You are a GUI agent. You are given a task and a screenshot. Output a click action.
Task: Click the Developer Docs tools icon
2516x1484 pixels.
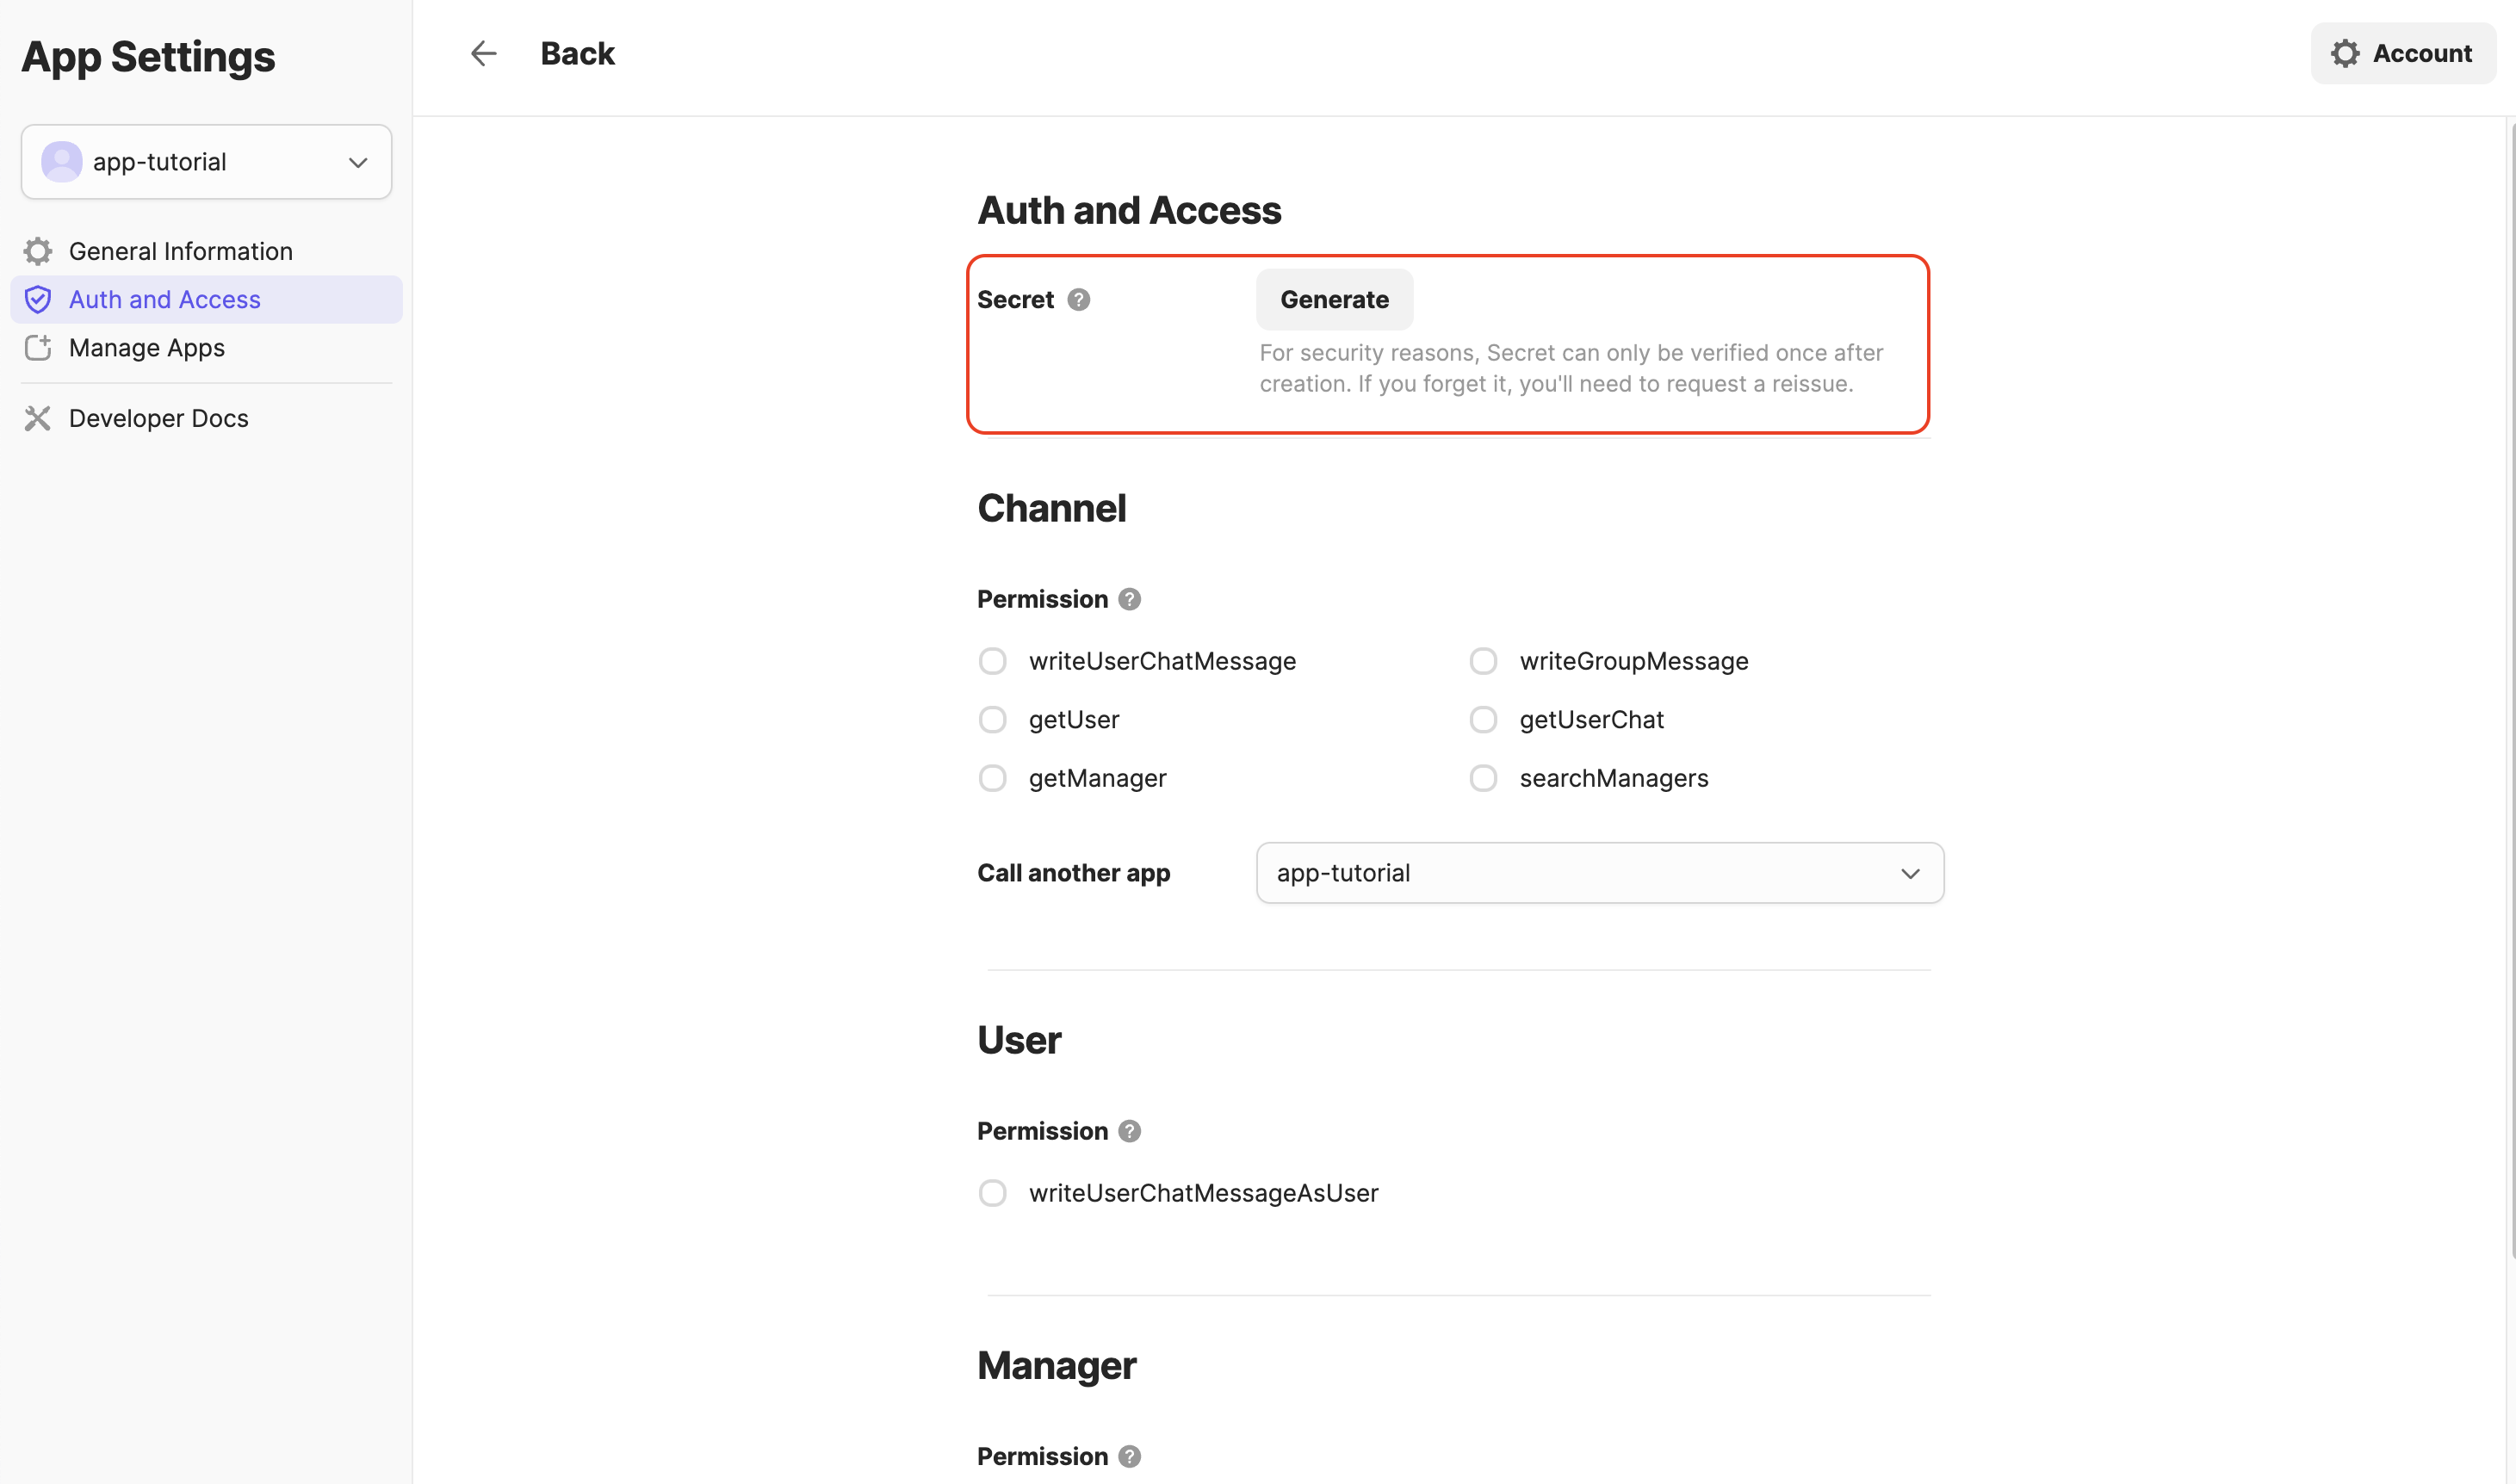38,418
